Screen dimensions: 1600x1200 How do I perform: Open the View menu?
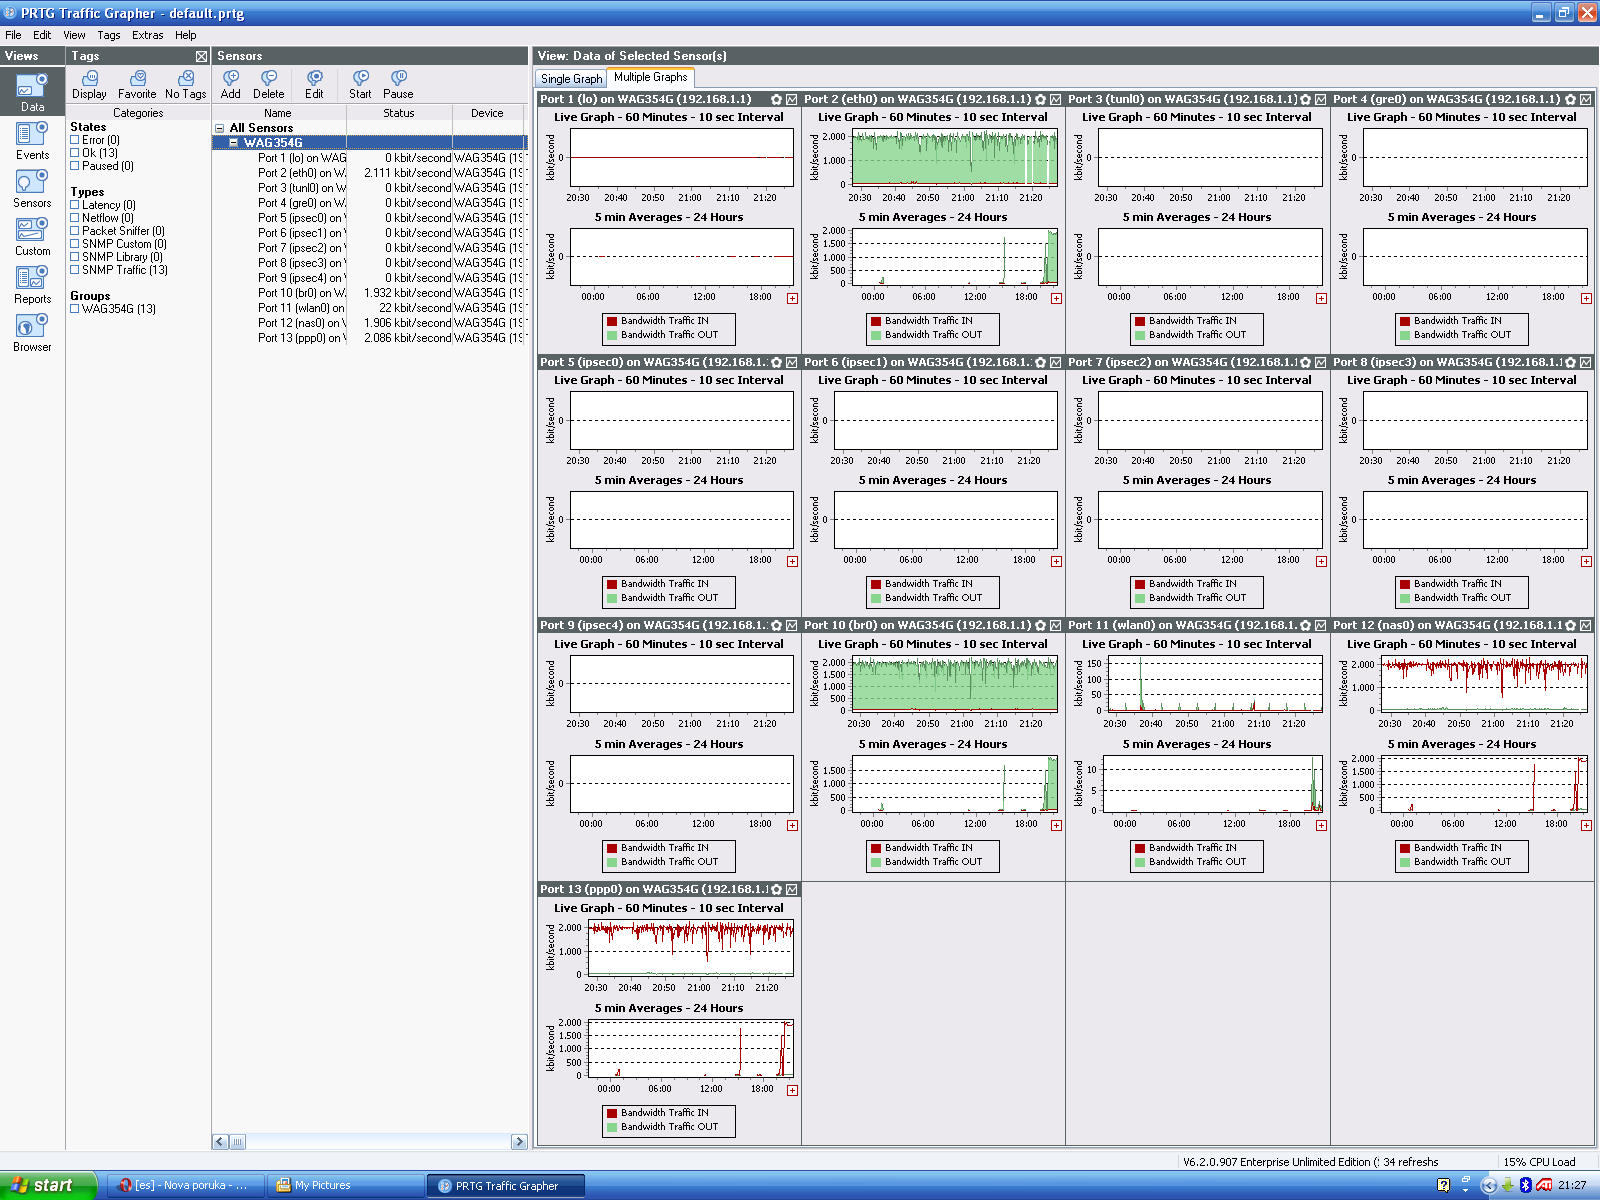[x=74, y=35]
